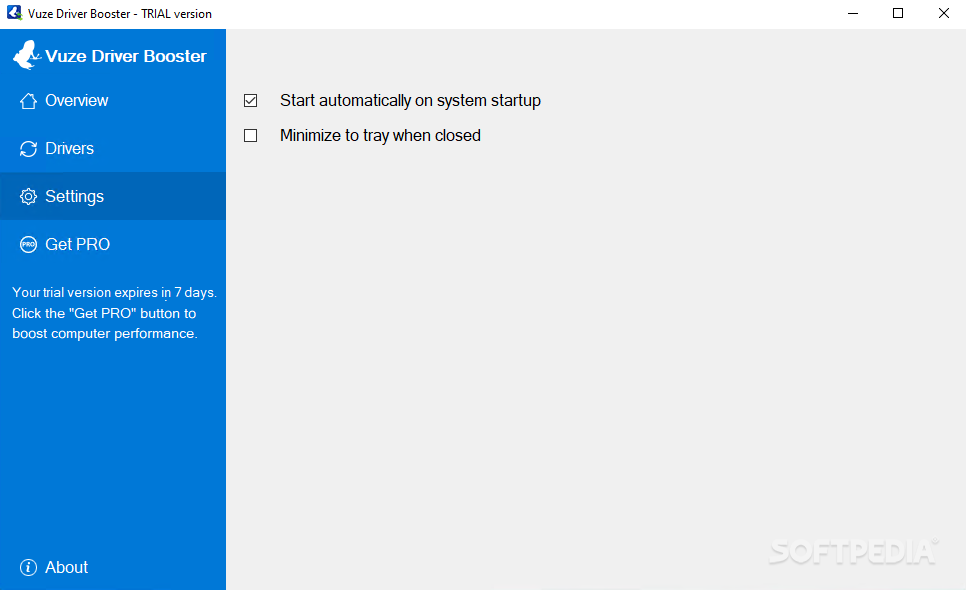The height and width of the screenshot is (590, 966).
Task: Minimize the Vuze Driver Booster window
Action: (x=853, y=14)
